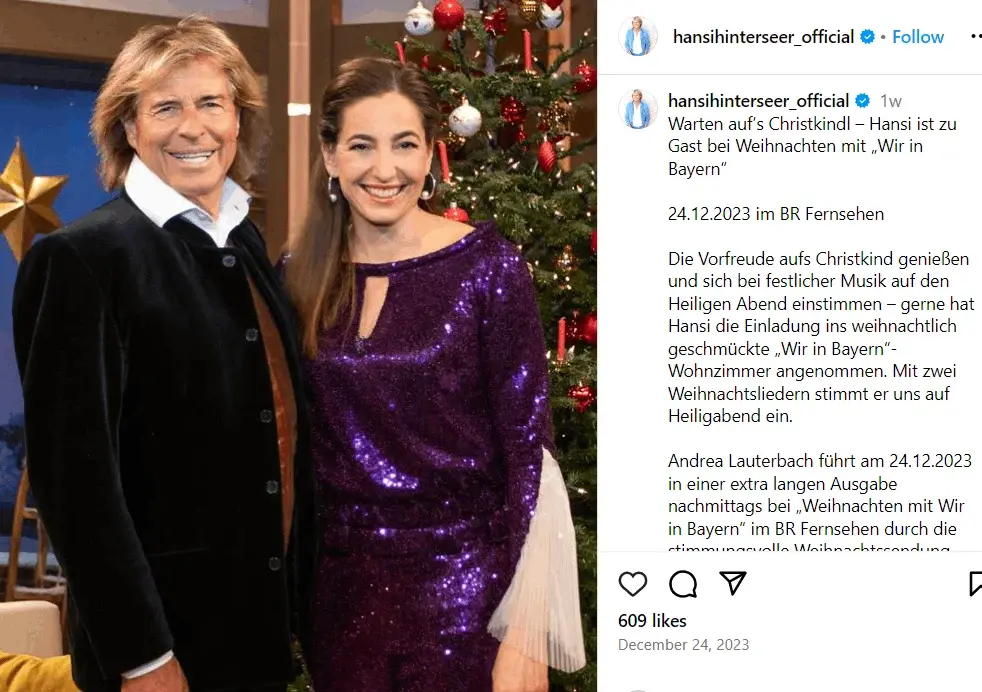
Task: Share post with paper plane icon
Action: pyautogui.click(x=733, y=583)
